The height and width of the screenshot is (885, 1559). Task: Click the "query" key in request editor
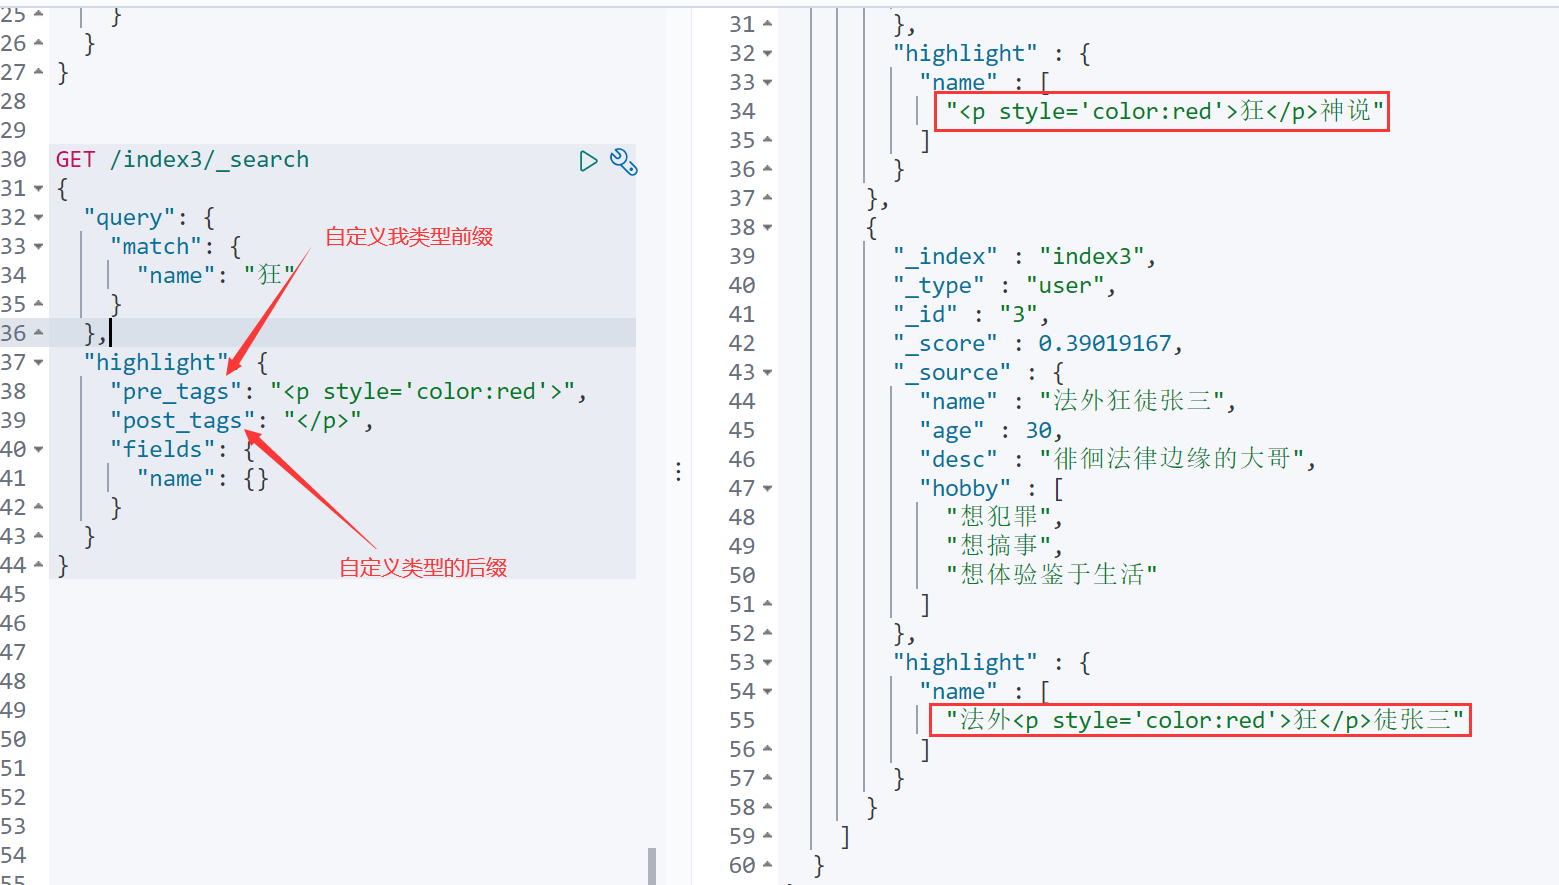coord(129,218)
